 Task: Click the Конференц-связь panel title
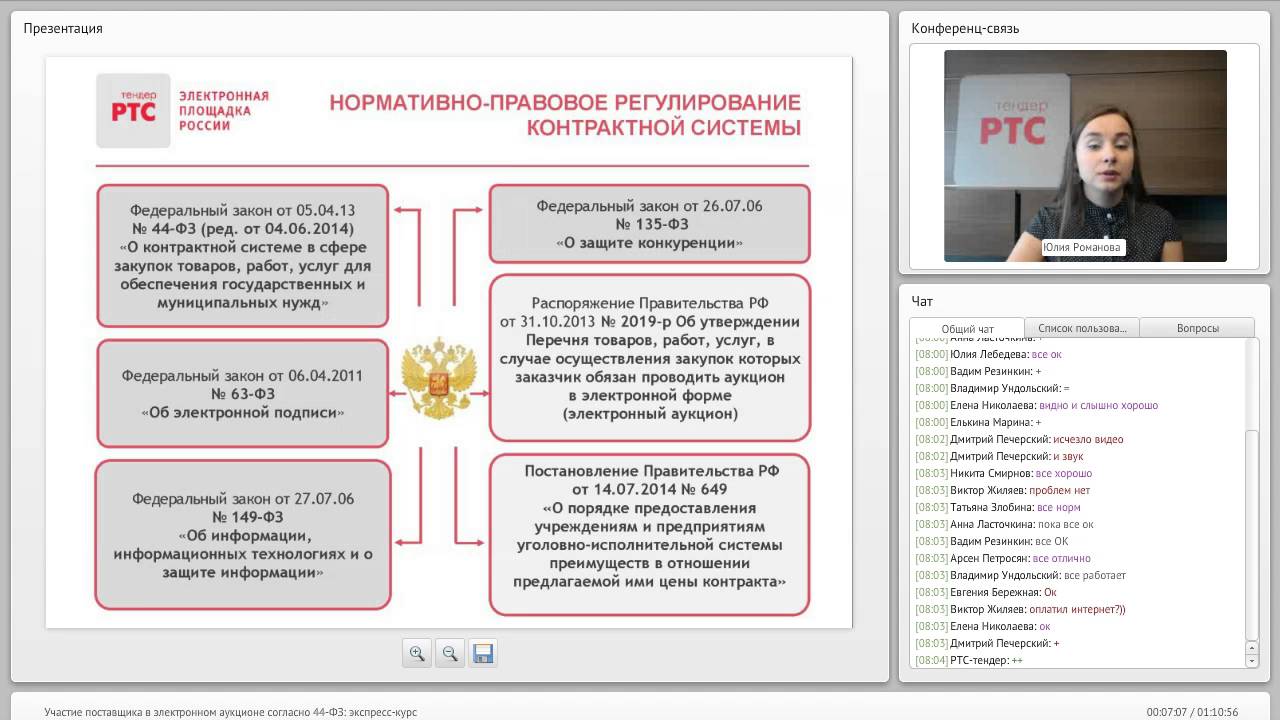pyautogui.click(x=965, y=28)
